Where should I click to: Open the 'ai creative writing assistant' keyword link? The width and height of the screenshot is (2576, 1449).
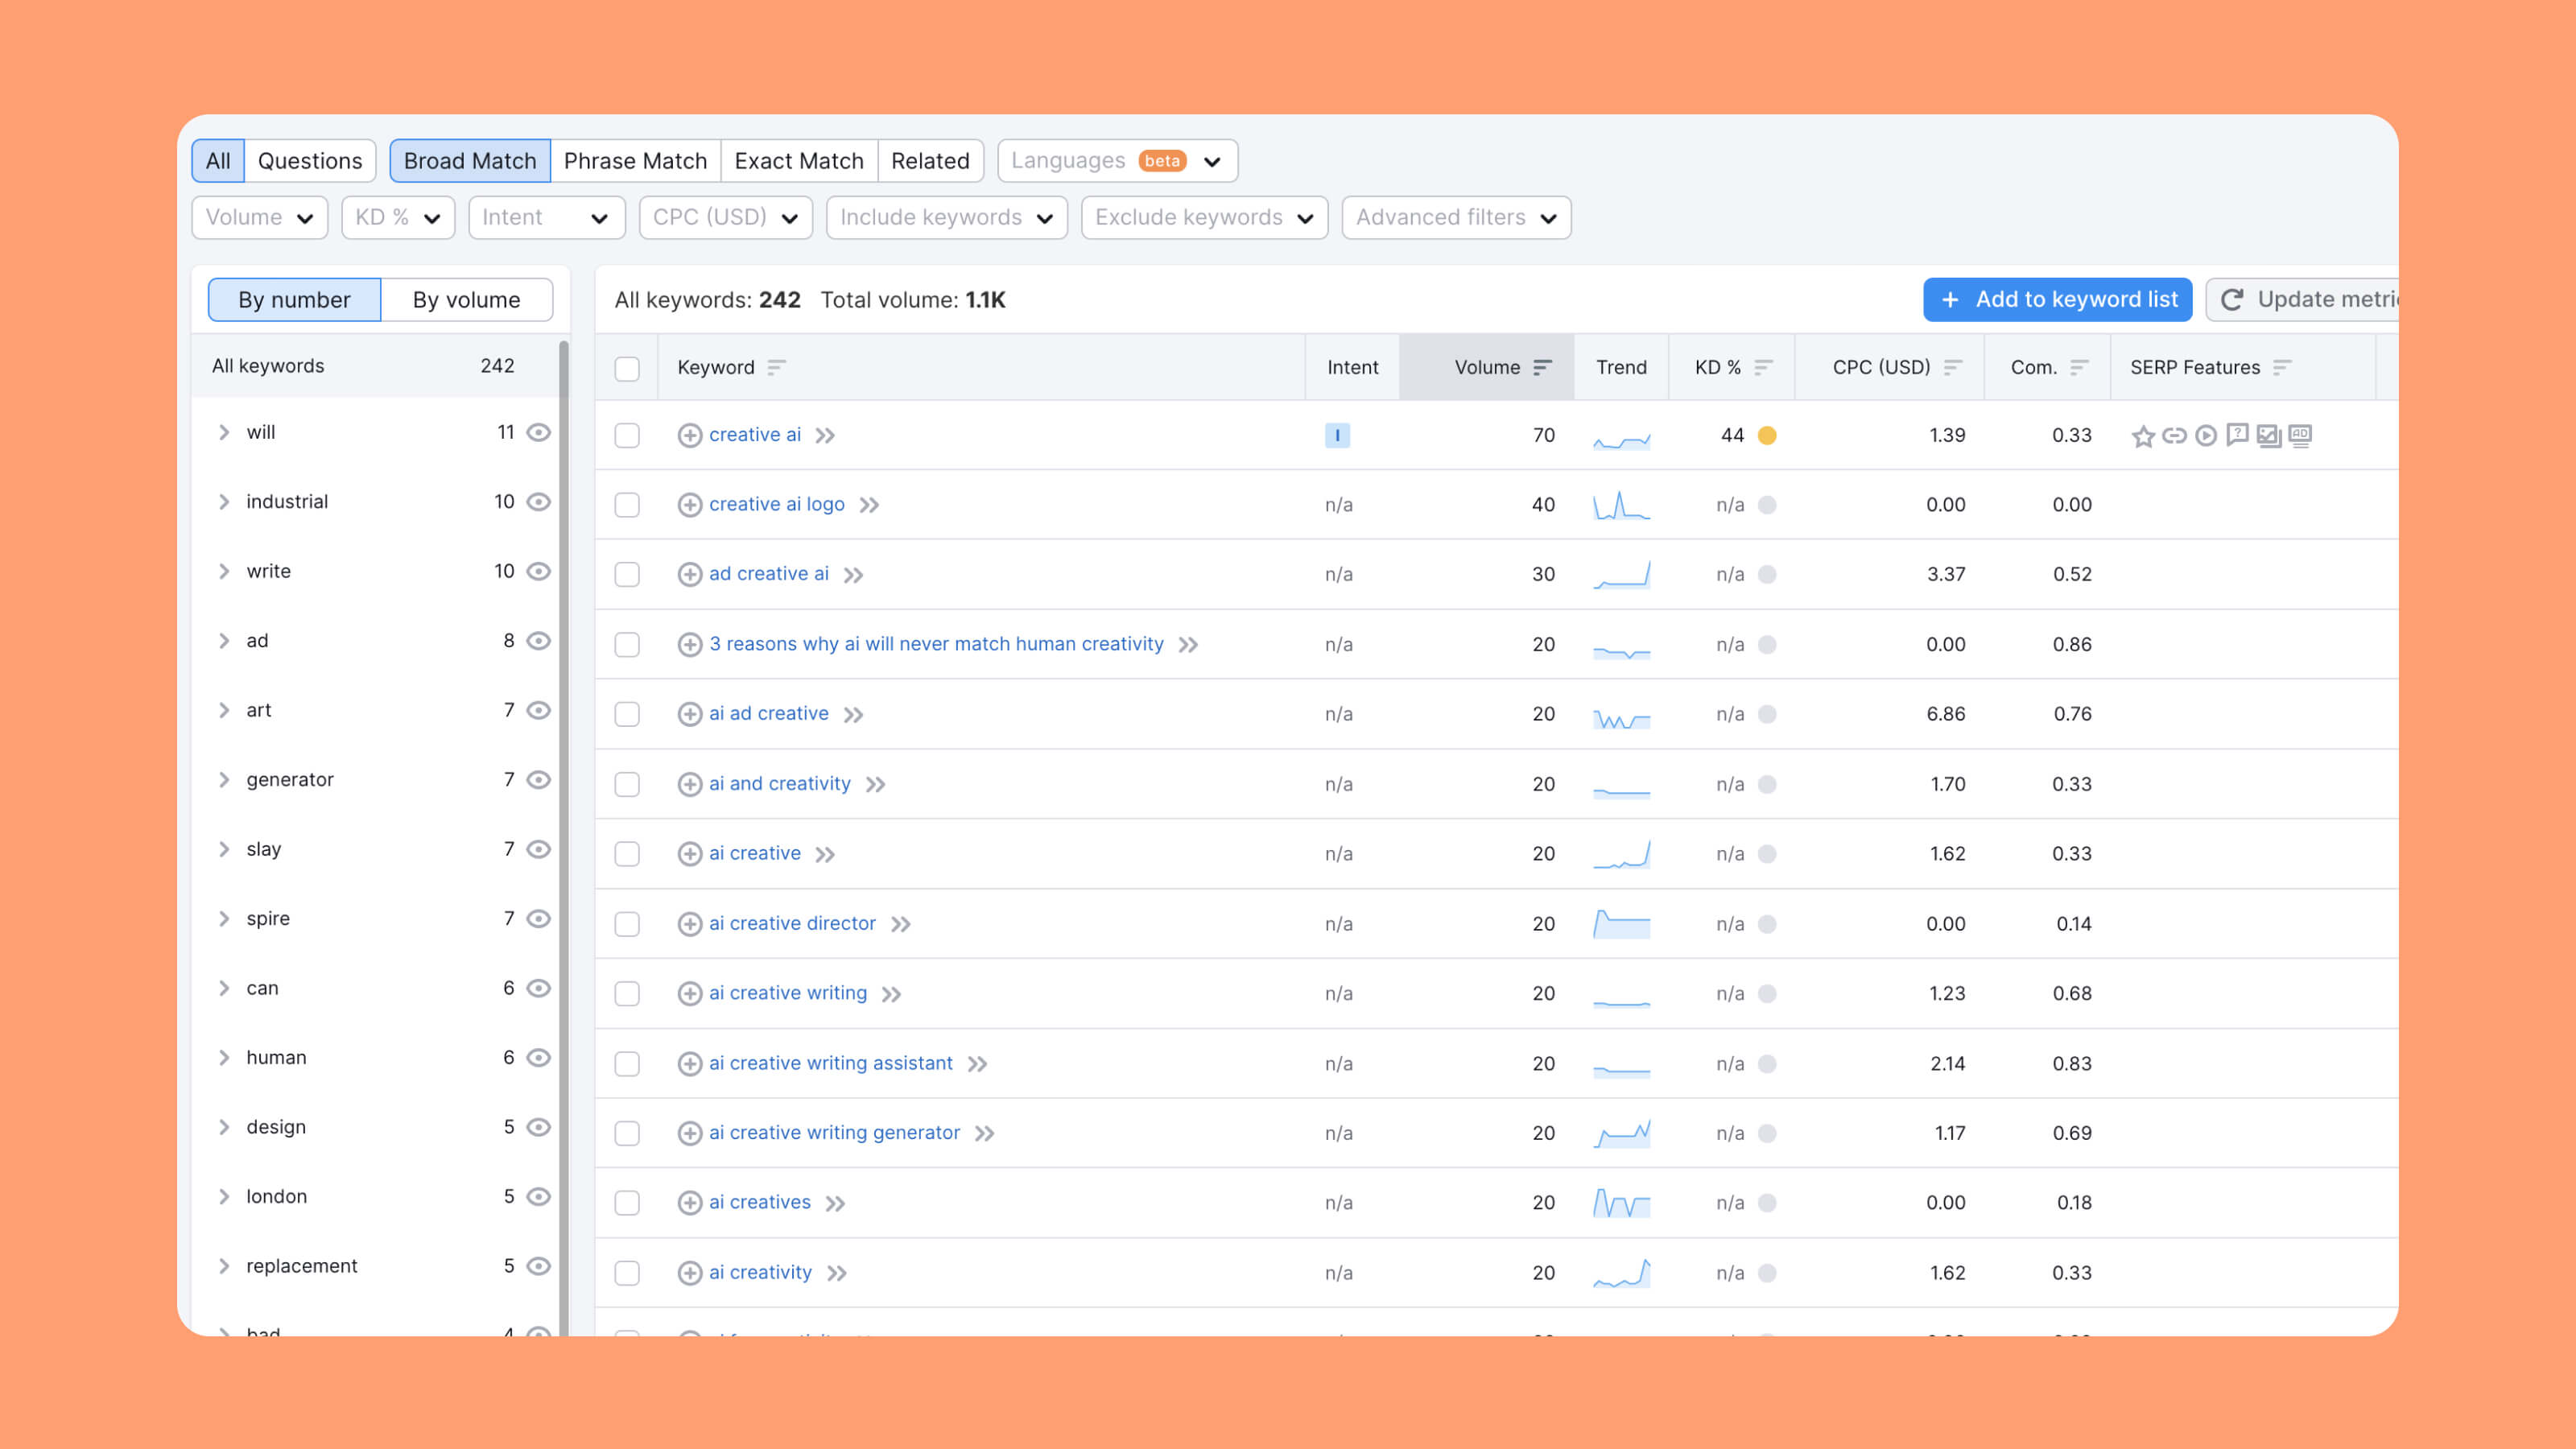[x=830, y=1063]
